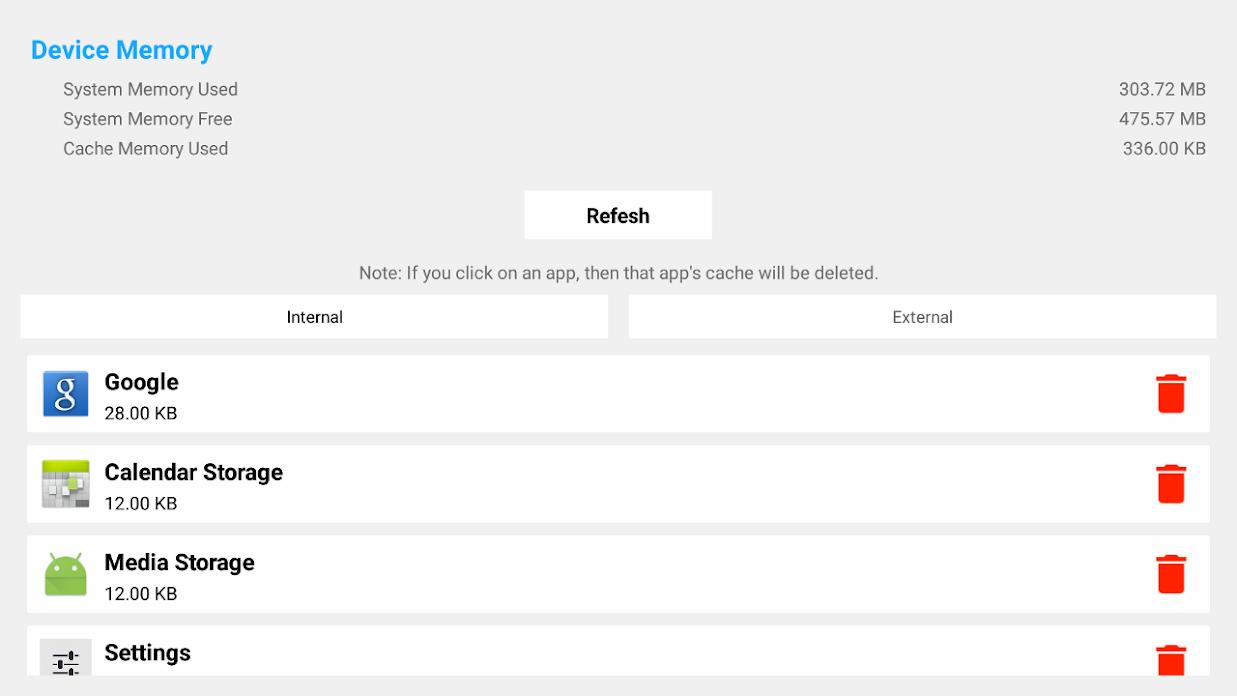This screenshot has width=1237, height=696.
Task: Tap the green Android Media Storage icon
Action: (x=66, y=574)
